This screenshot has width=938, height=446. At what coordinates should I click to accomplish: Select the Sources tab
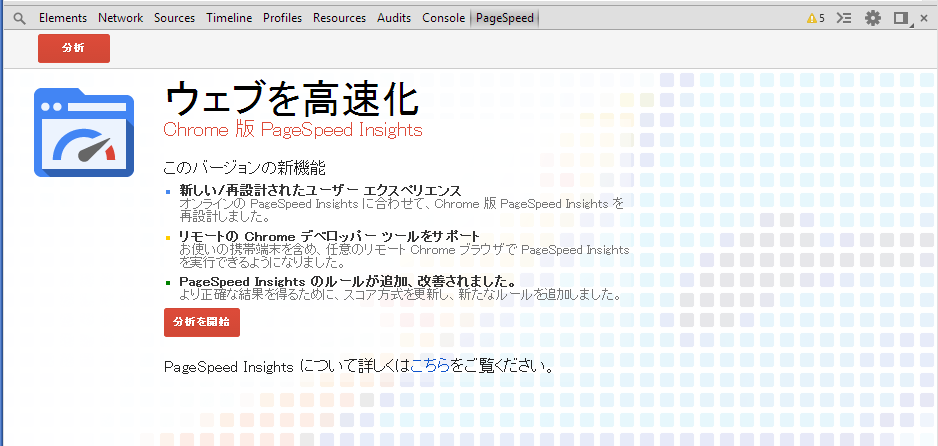tap(174, 18)
